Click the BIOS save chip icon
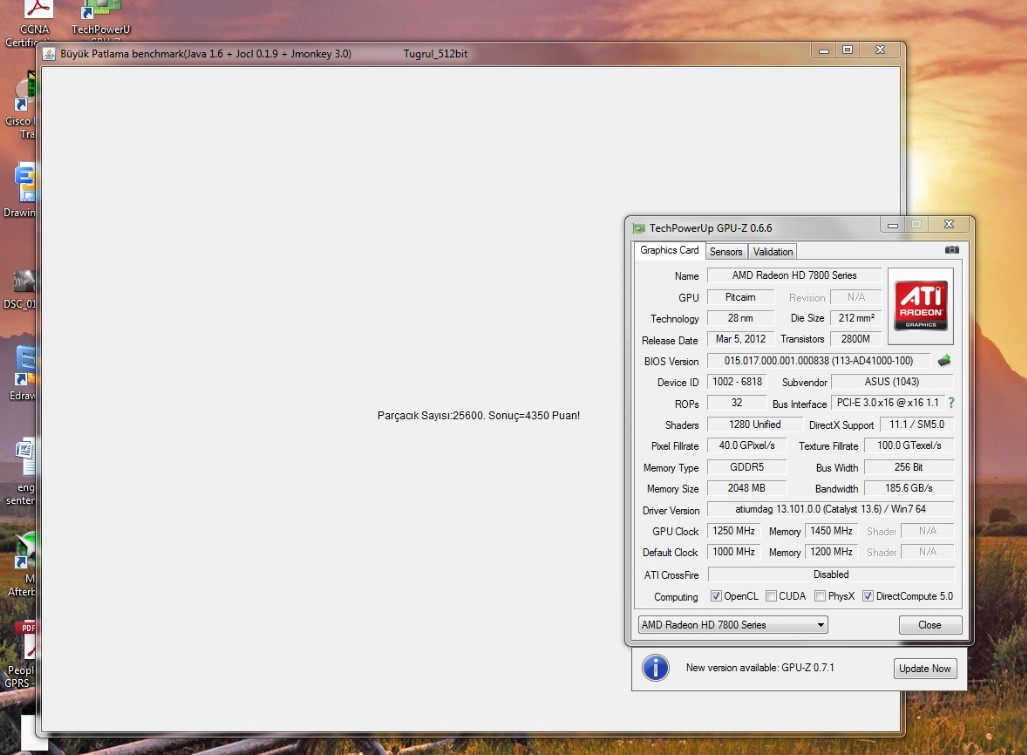This screenshot has width=1027, height=755. (x=944, y=360)
